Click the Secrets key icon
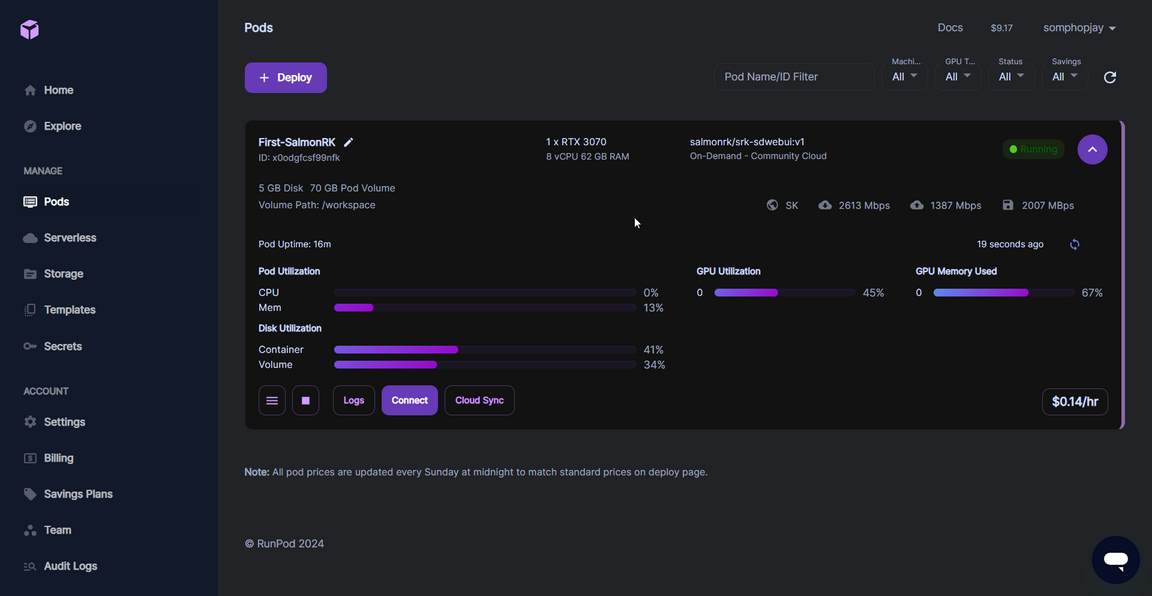Image resolution: width=1152 pixels, height=596 pixels. coord(30,346)
